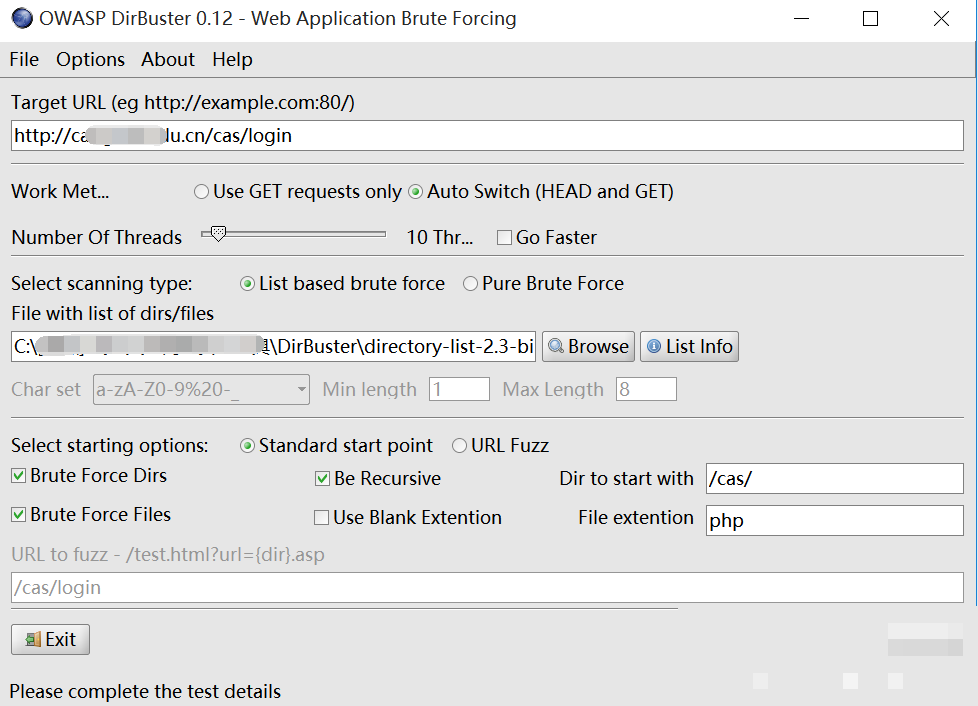The image size is (978, 706).
Task: Click the DirBuster globe icon in title bar
Action: point(22,19)
